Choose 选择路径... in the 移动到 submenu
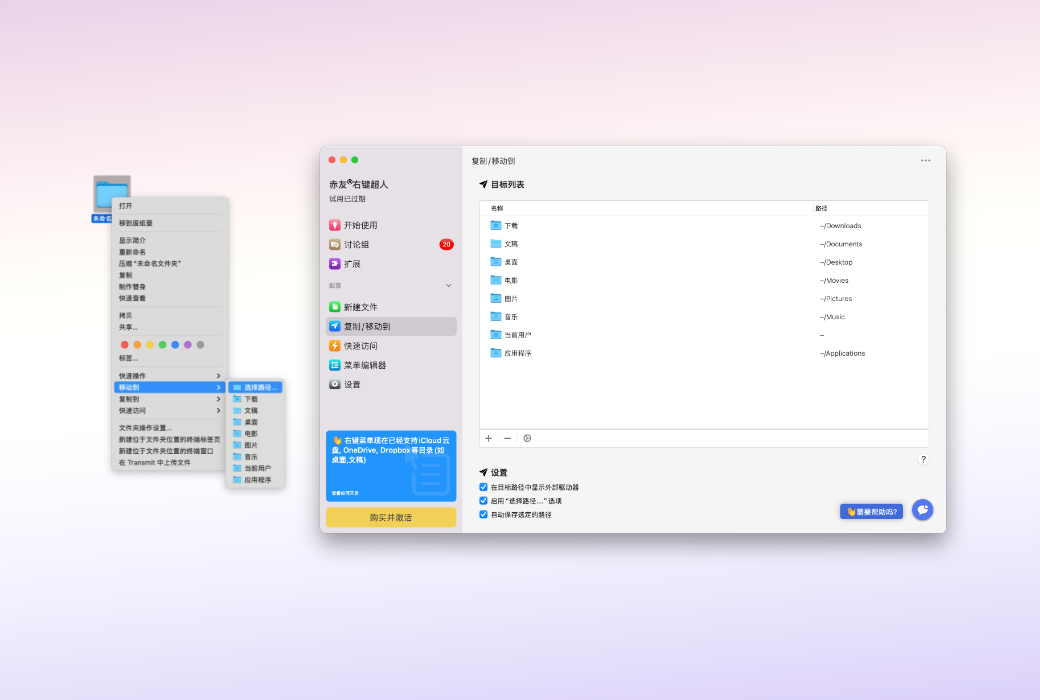The image size is (1040, 700). [255, 387]
